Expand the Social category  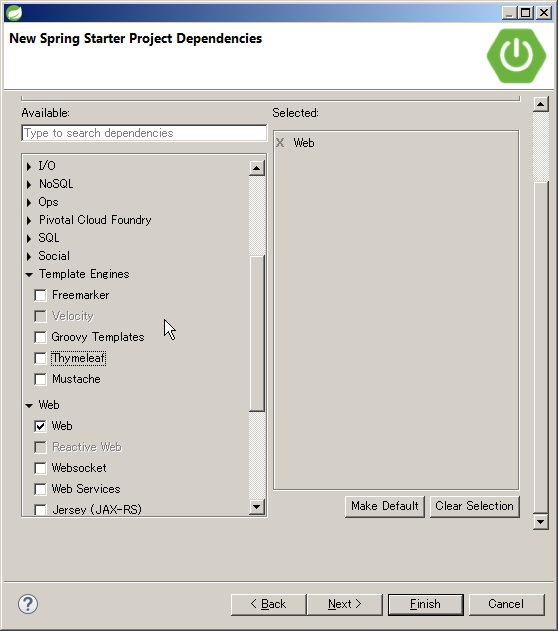click(x=29, y=256)
